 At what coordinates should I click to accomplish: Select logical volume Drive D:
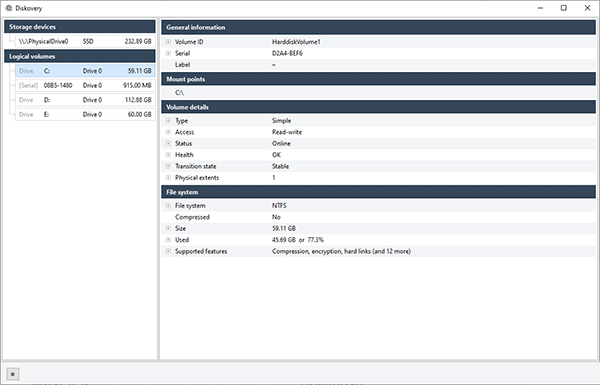pyautogui.click(x=85, y=100)
